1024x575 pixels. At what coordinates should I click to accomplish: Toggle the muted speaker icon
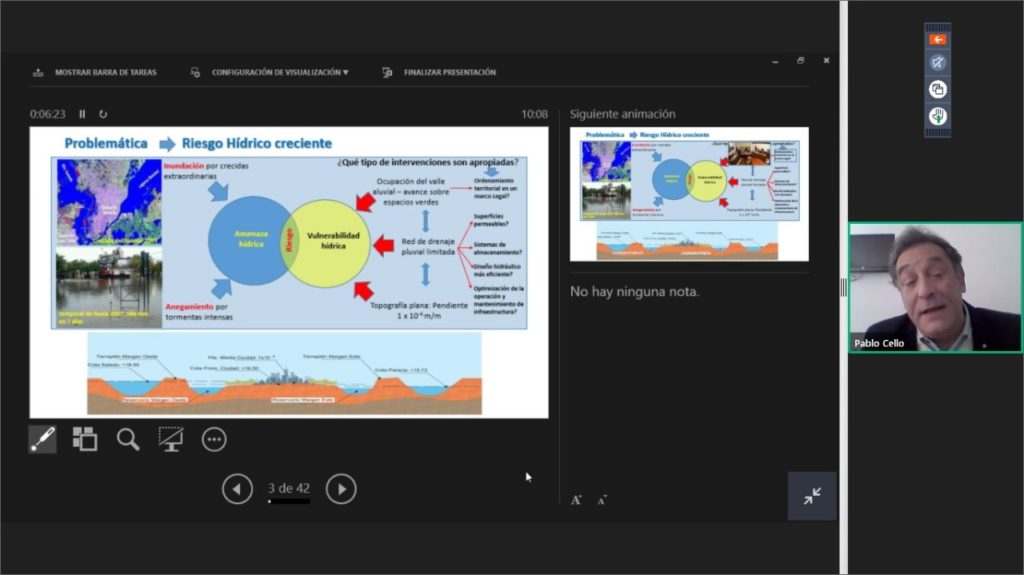(937, 63)
